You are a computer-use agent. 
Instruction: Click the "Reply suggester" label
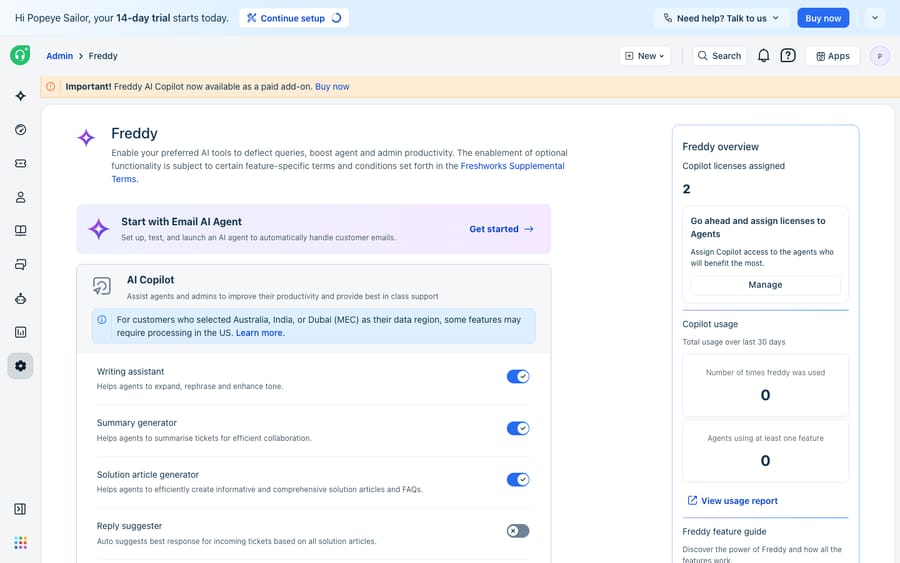click(129, 526)
